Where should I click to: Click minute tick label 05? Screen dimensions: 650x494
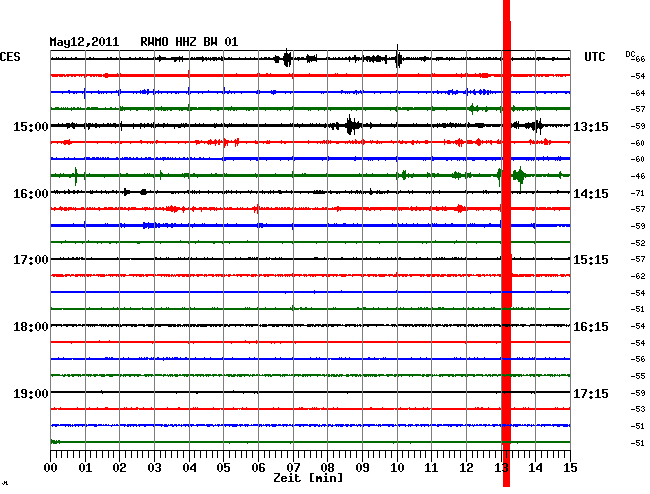coord(223,468)
